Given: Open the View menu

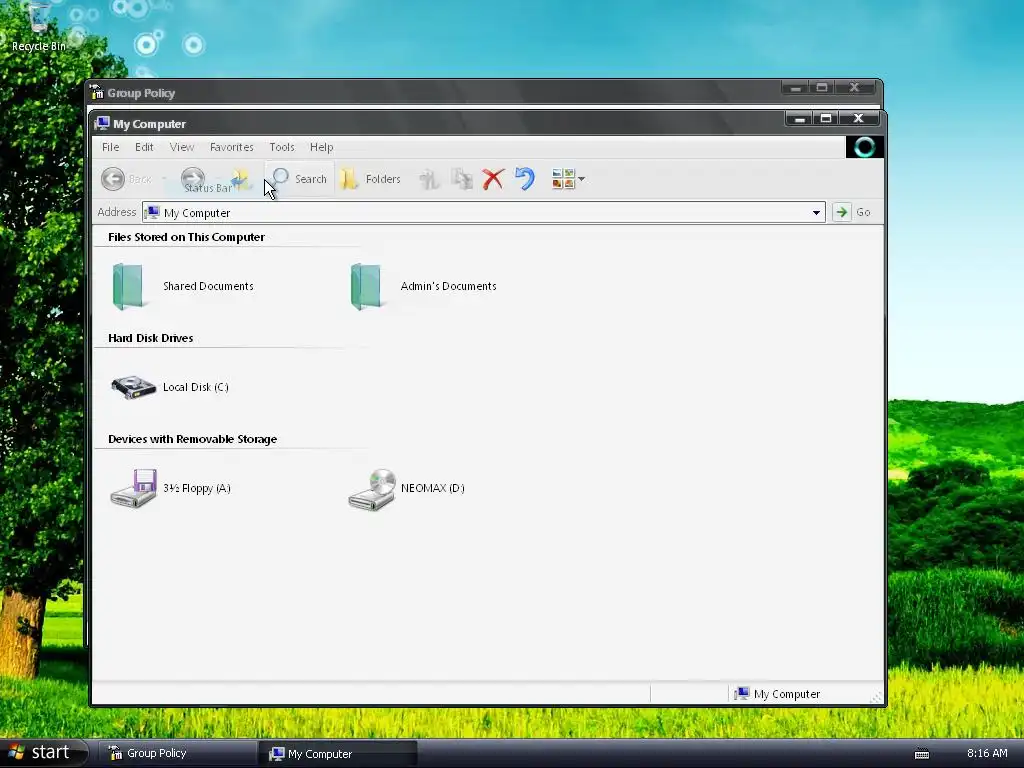Looking at the screenshot, I should coord(182,147).
